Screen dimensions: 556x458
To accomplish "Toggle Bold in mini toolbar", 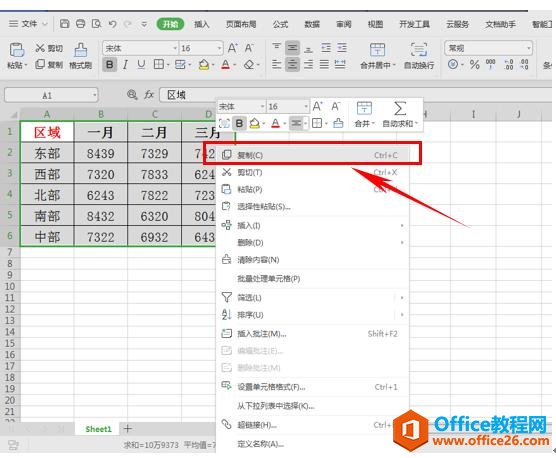I will 239,123.
